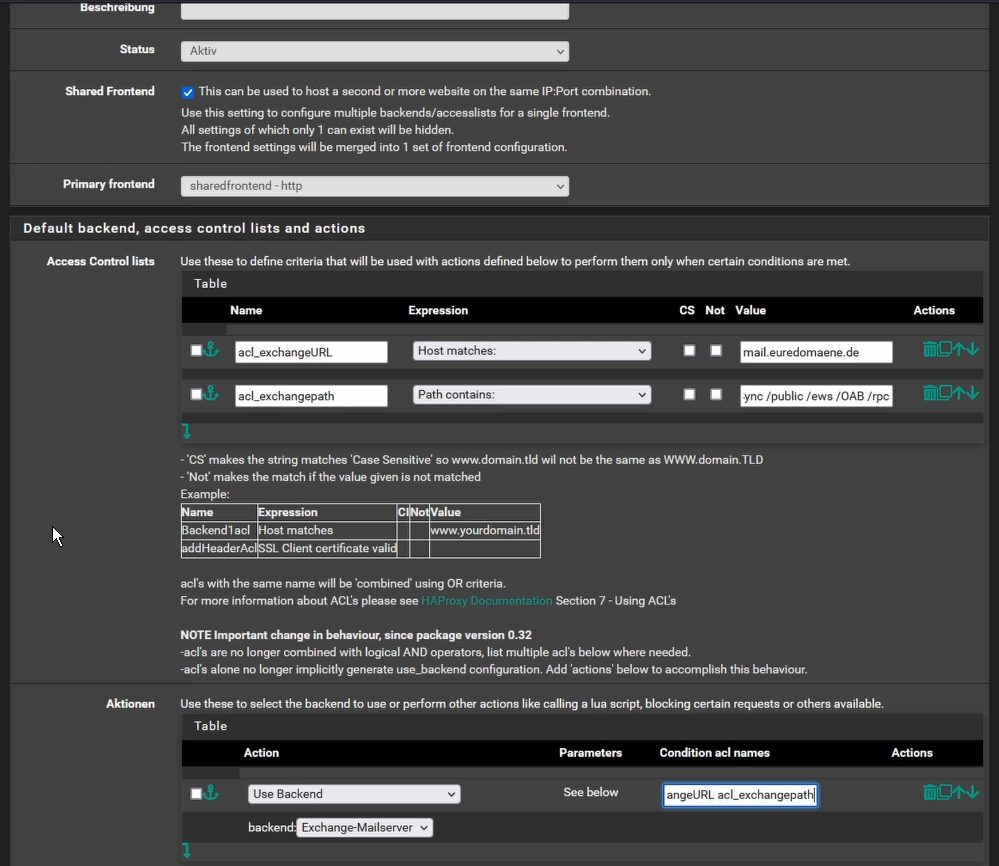Click the 'See below' parameters text
Screen dimensions: 999x866
591,792
